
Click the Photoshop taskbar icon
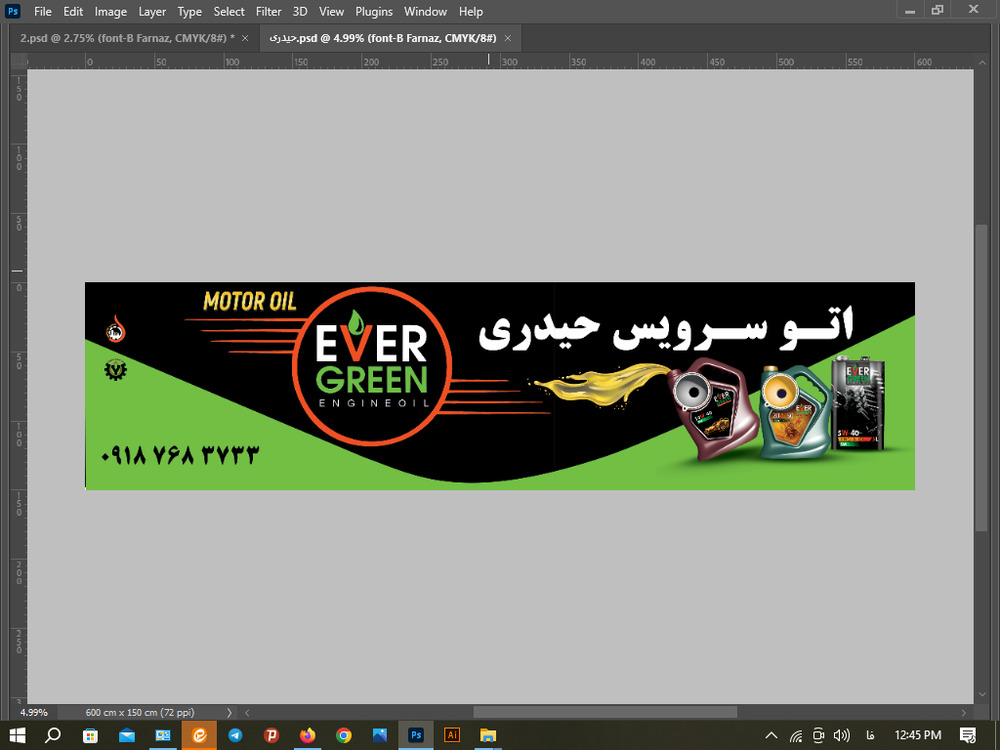point(416,735)
